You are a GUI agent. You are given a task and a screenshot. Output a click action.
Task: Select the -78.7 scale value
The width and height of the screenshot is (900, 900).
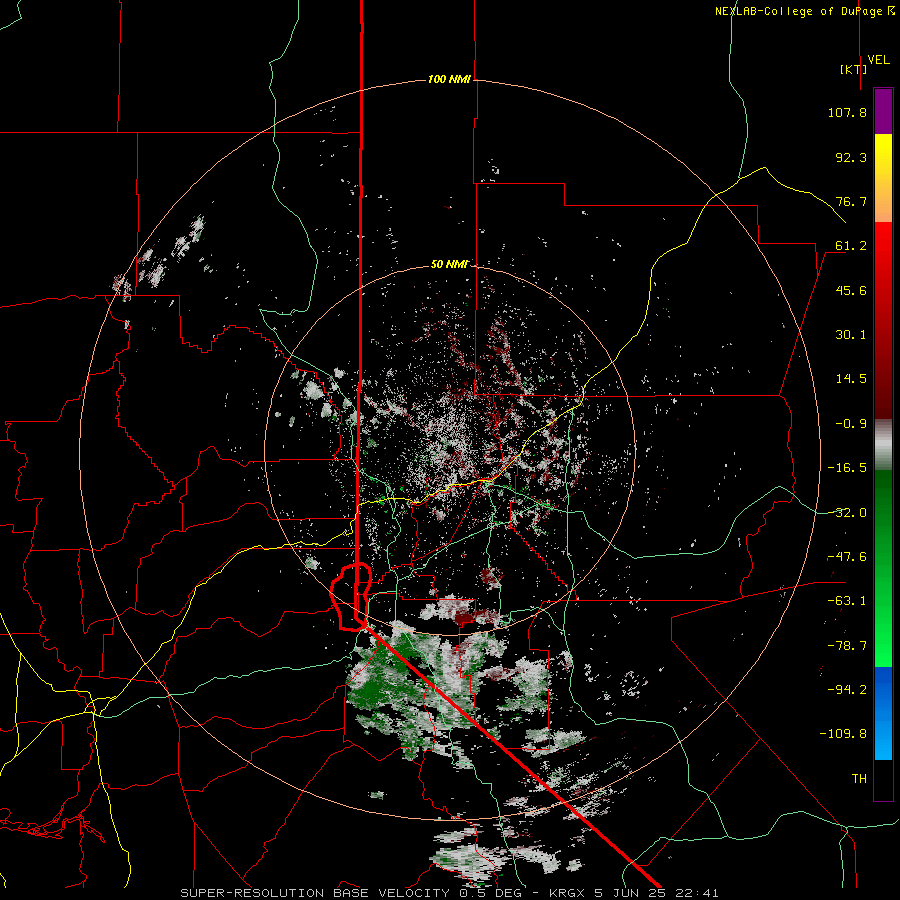[847, 646]
